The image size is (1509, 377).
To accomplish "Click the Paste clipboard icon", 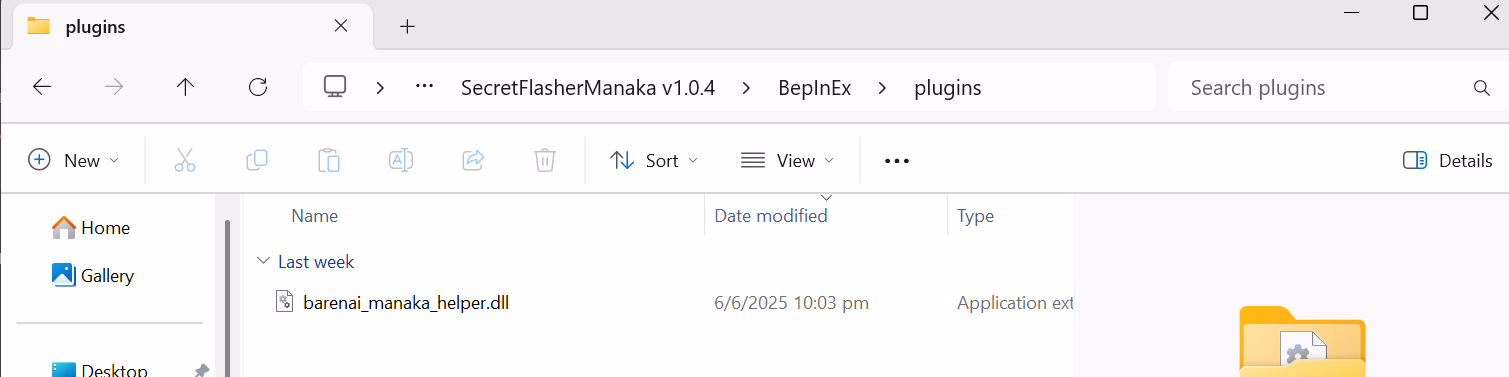I will [329, 160].
